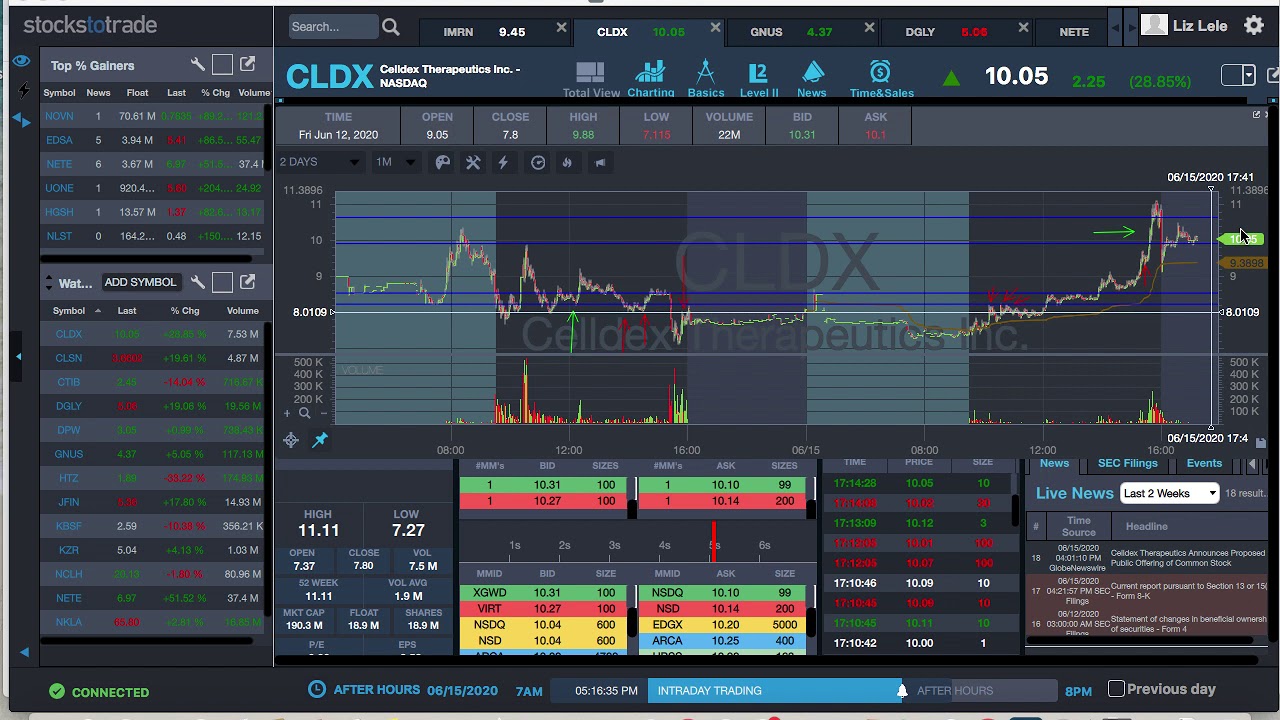Click the lightning icon in left sidebar

23,90
